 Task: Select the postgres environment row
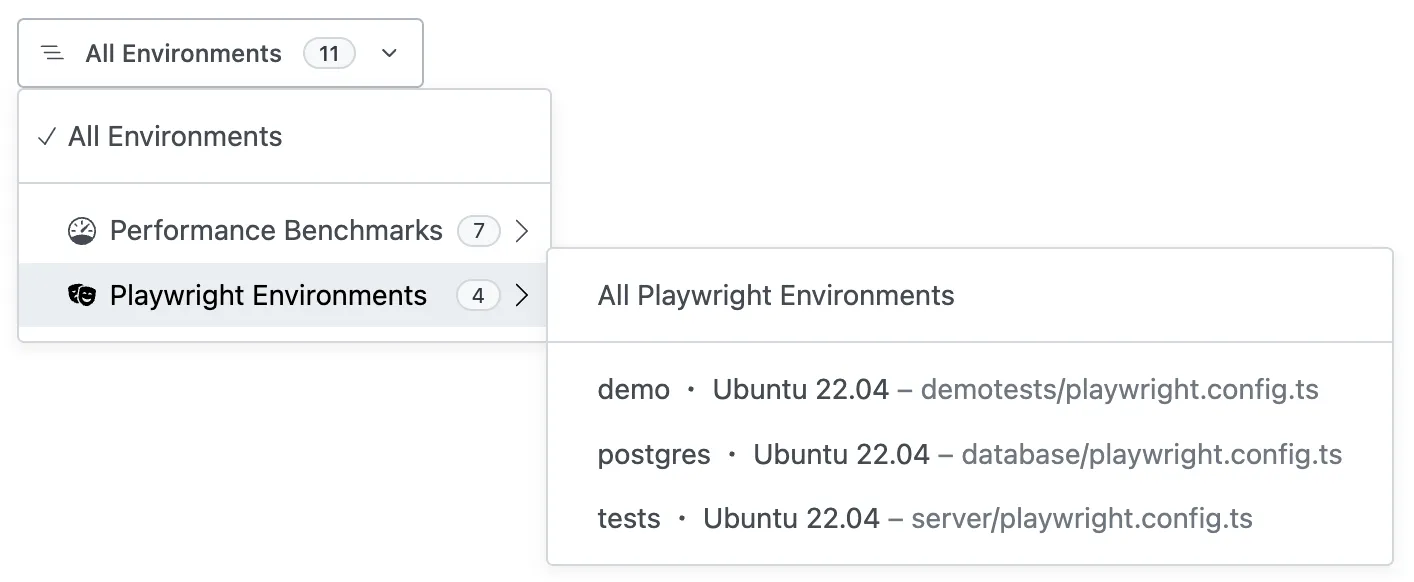(x=653, y=454)
